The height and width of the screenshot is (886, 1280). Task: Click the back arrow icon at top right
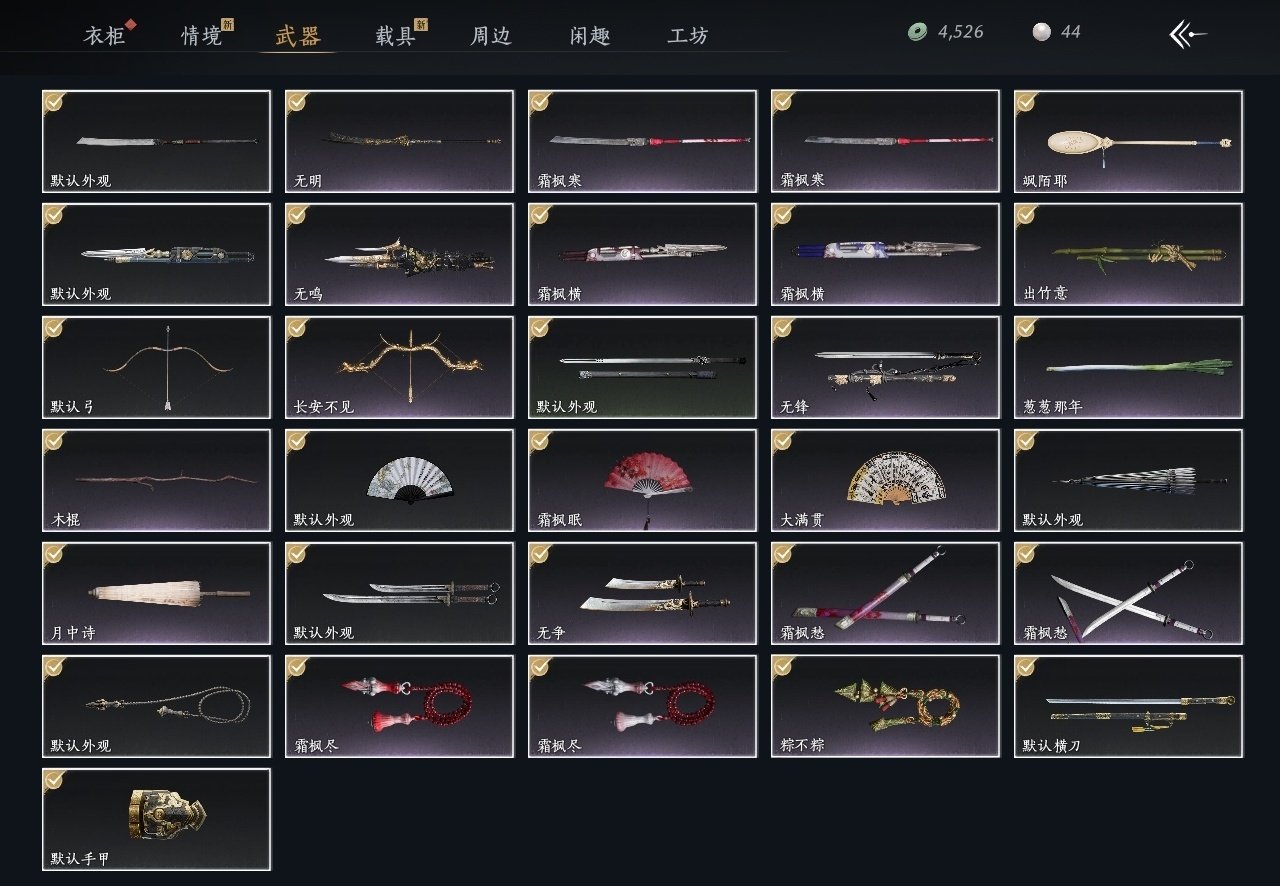click(x=1188, y=34)
